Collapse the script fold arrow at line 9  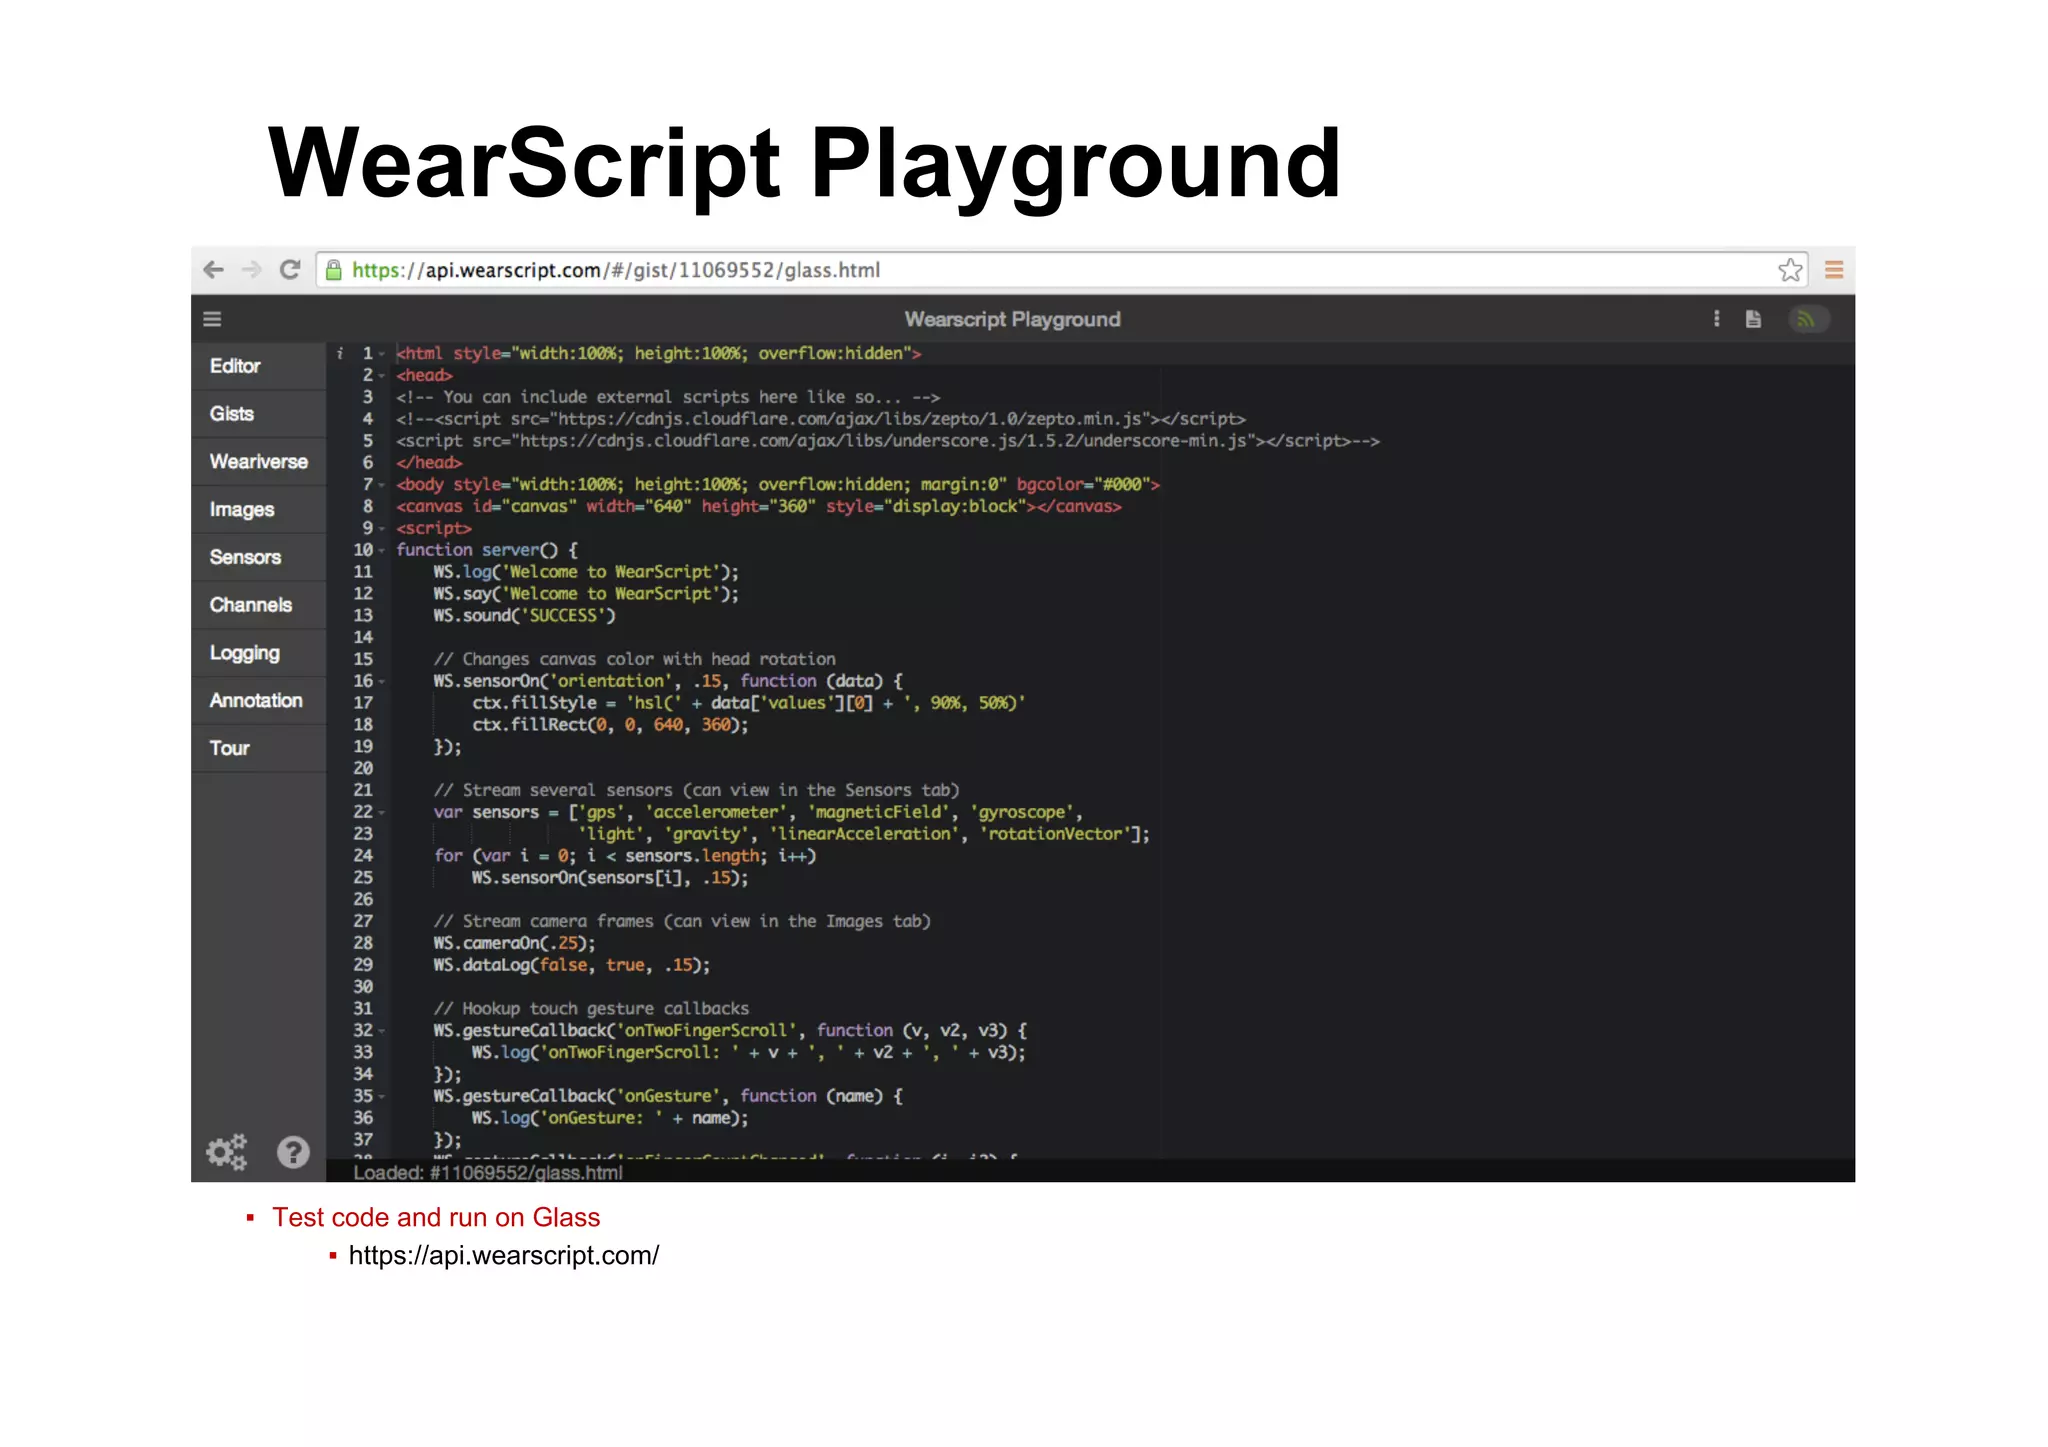coord(382,529)
